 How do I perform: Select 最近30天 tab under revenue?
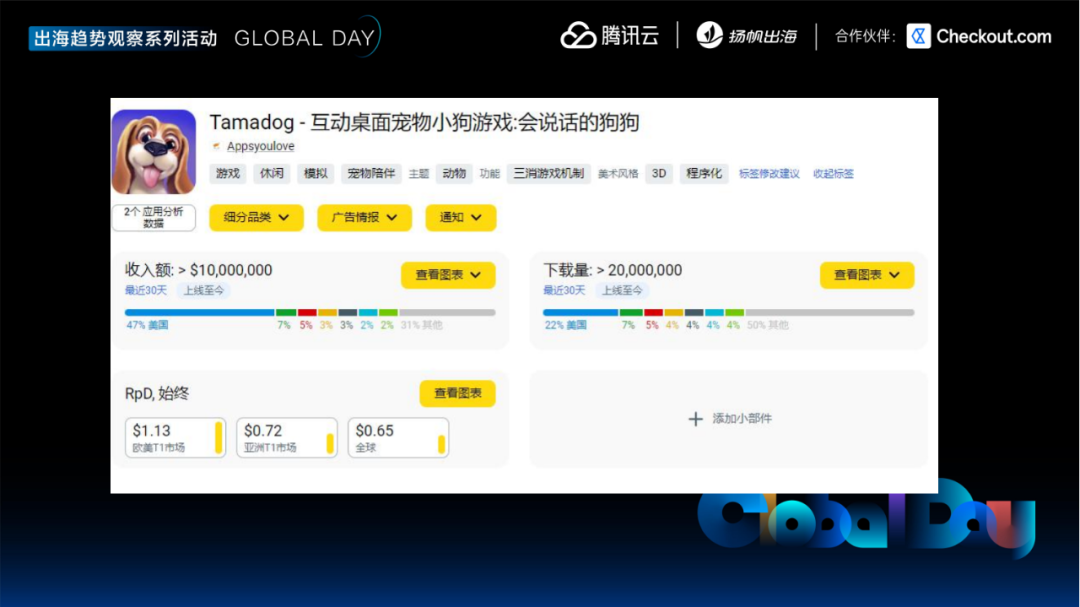pyautogui.click(x=145, y=291)
